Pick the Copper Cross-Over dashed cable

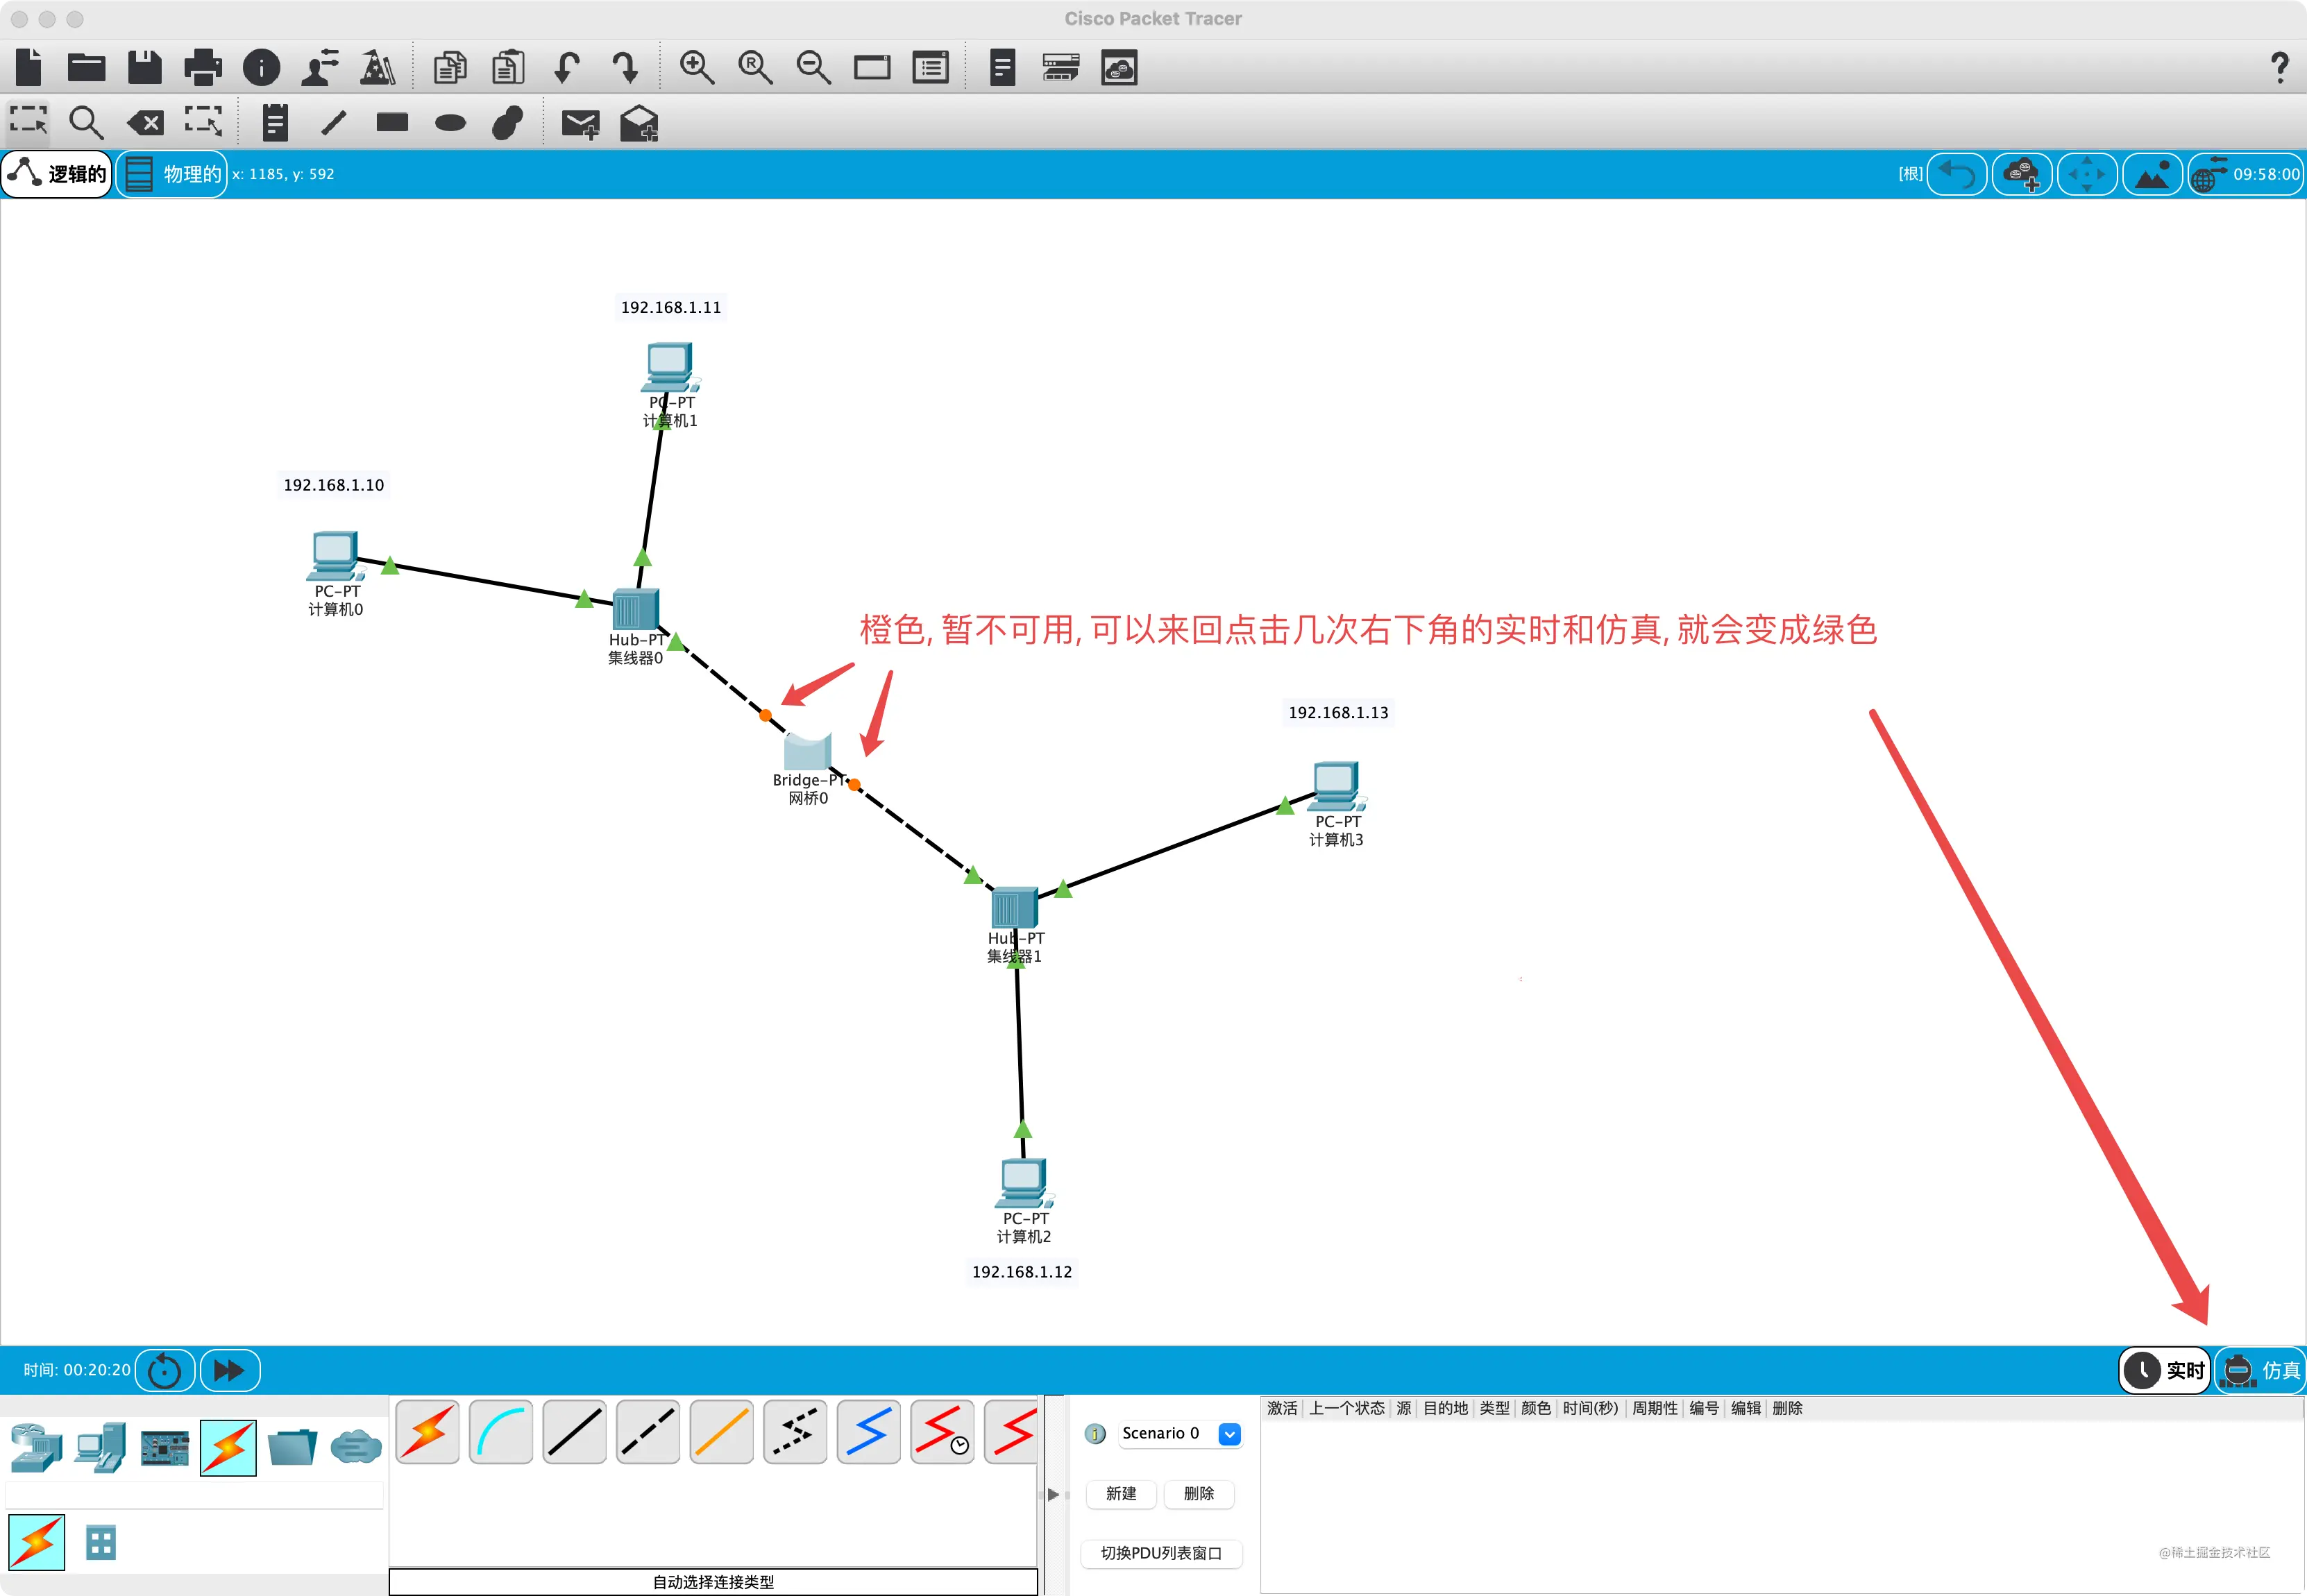(648, 1432)
